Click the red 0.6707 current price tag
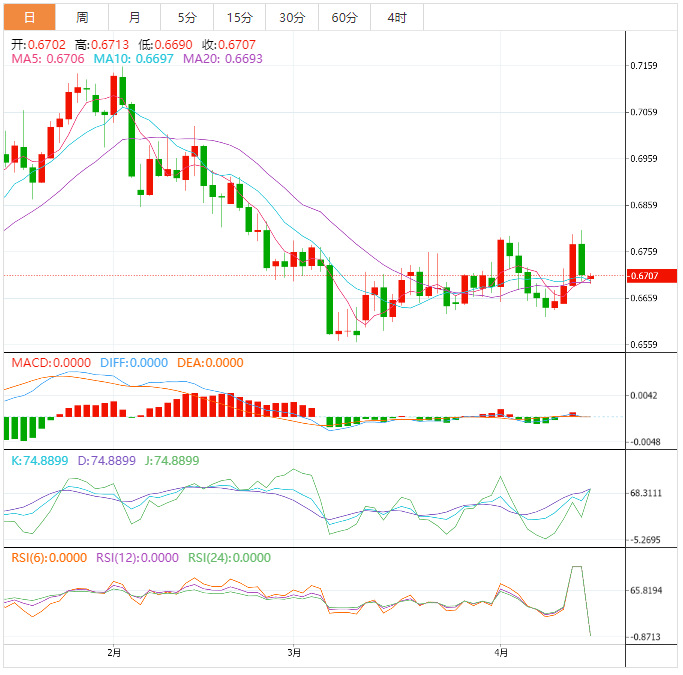The image size is (683, 675). point(651,276)
